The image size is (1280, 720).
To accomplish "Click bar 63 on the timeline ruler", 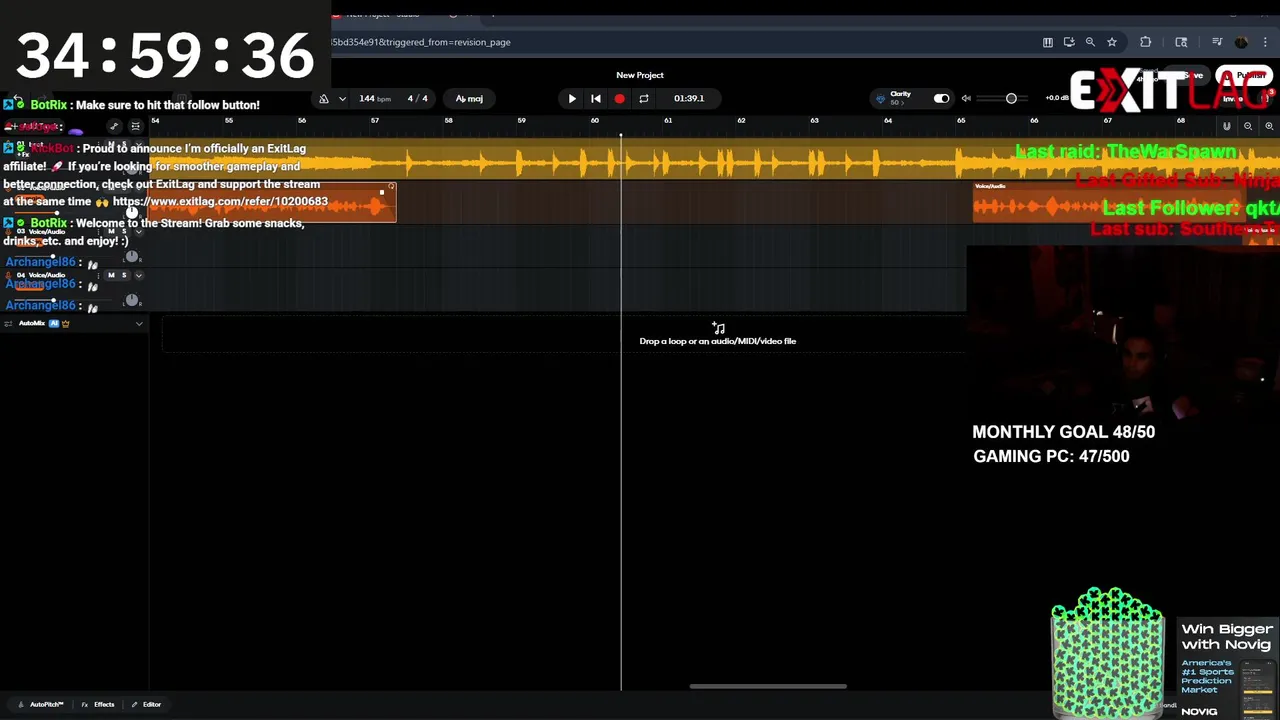I will coord(814,121).
